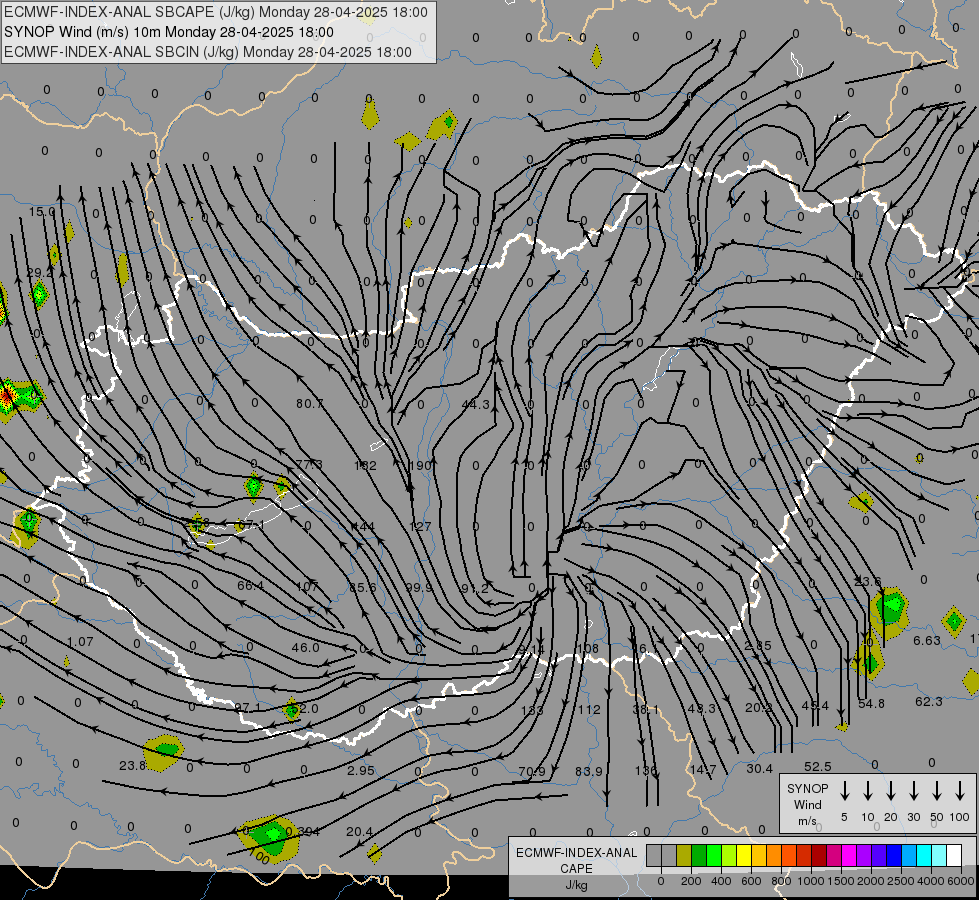The width and height of the screenshot is (979, 900).
Task: Click the wind legend arrow above 100
Action: [960, 791]
